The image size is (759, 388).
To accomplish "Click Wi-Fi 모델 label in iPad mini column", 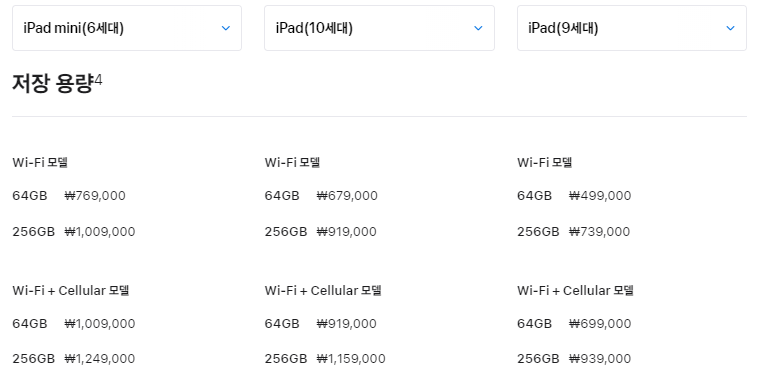I will (x=40, y=162).
